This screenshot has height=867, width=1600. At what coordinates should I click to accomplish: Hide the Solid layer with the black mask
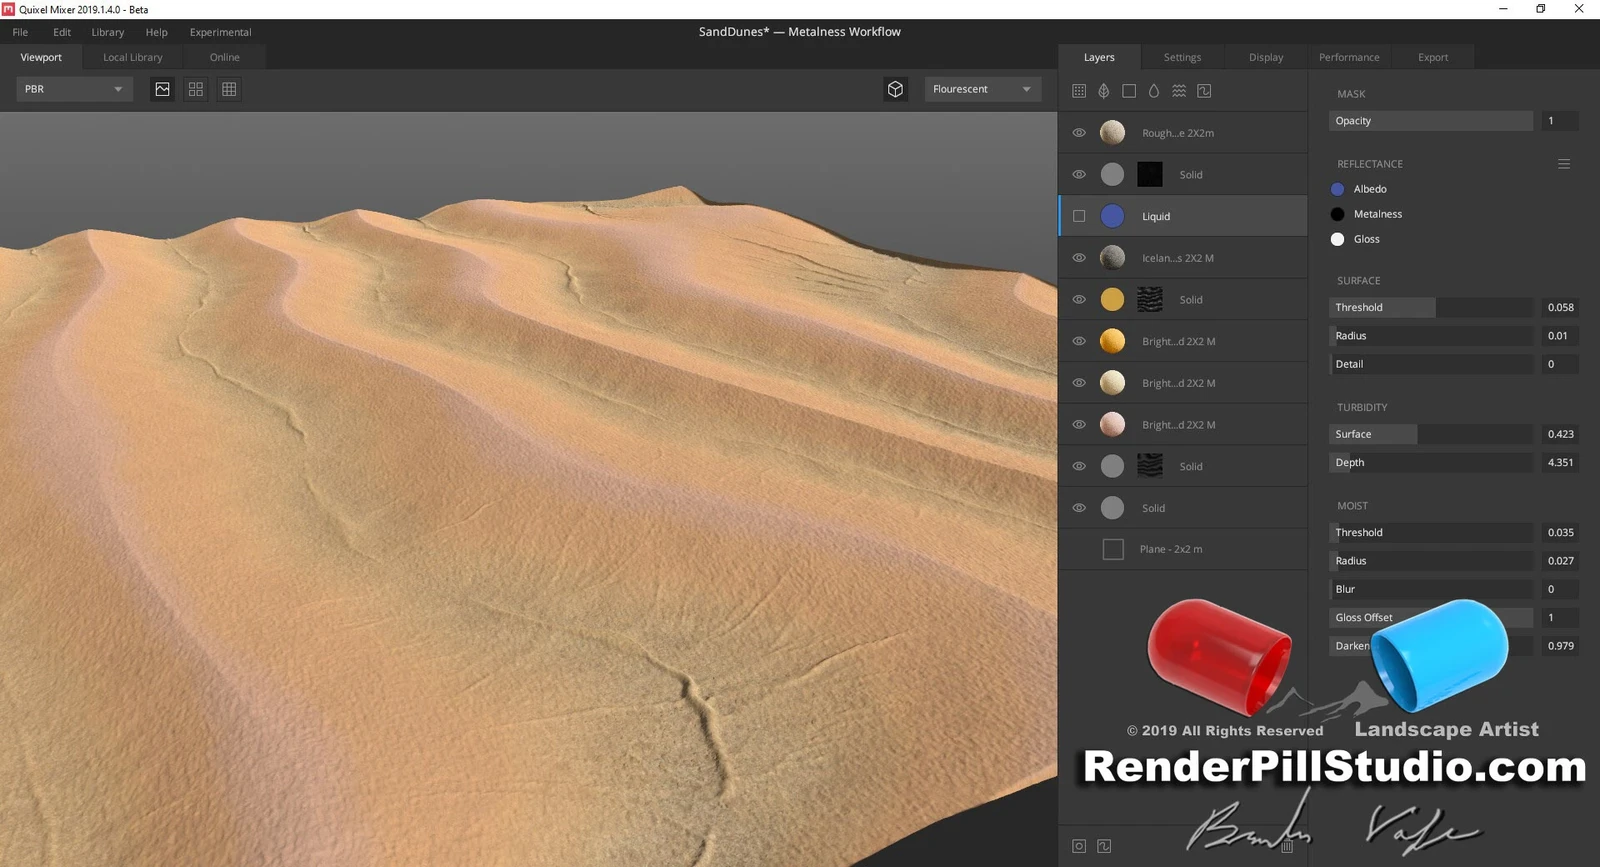[1079, 175]
